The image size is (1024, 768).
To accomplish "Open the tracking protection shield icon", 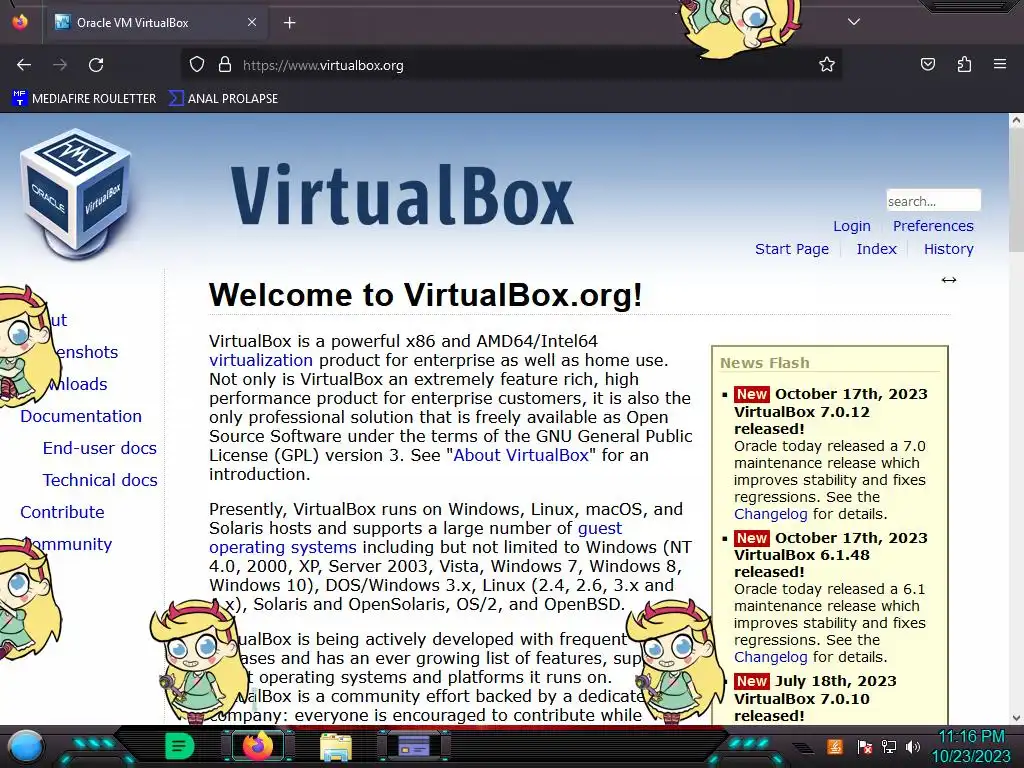I will [197, 65].
